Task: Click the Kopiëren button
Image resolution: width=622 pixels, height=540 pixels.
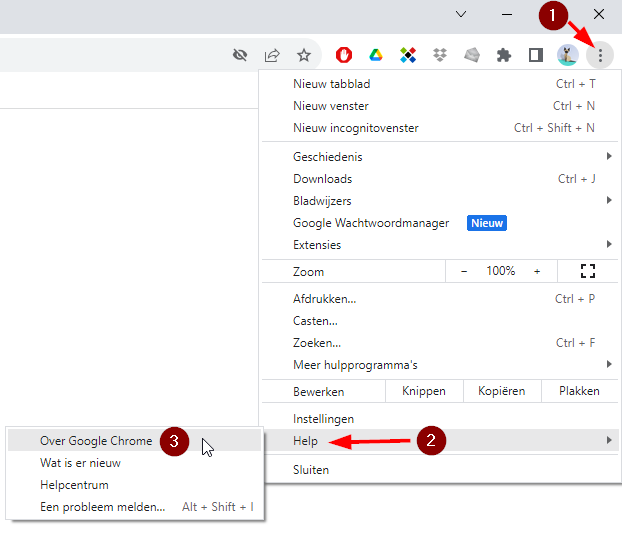Action: coord(501,391)
